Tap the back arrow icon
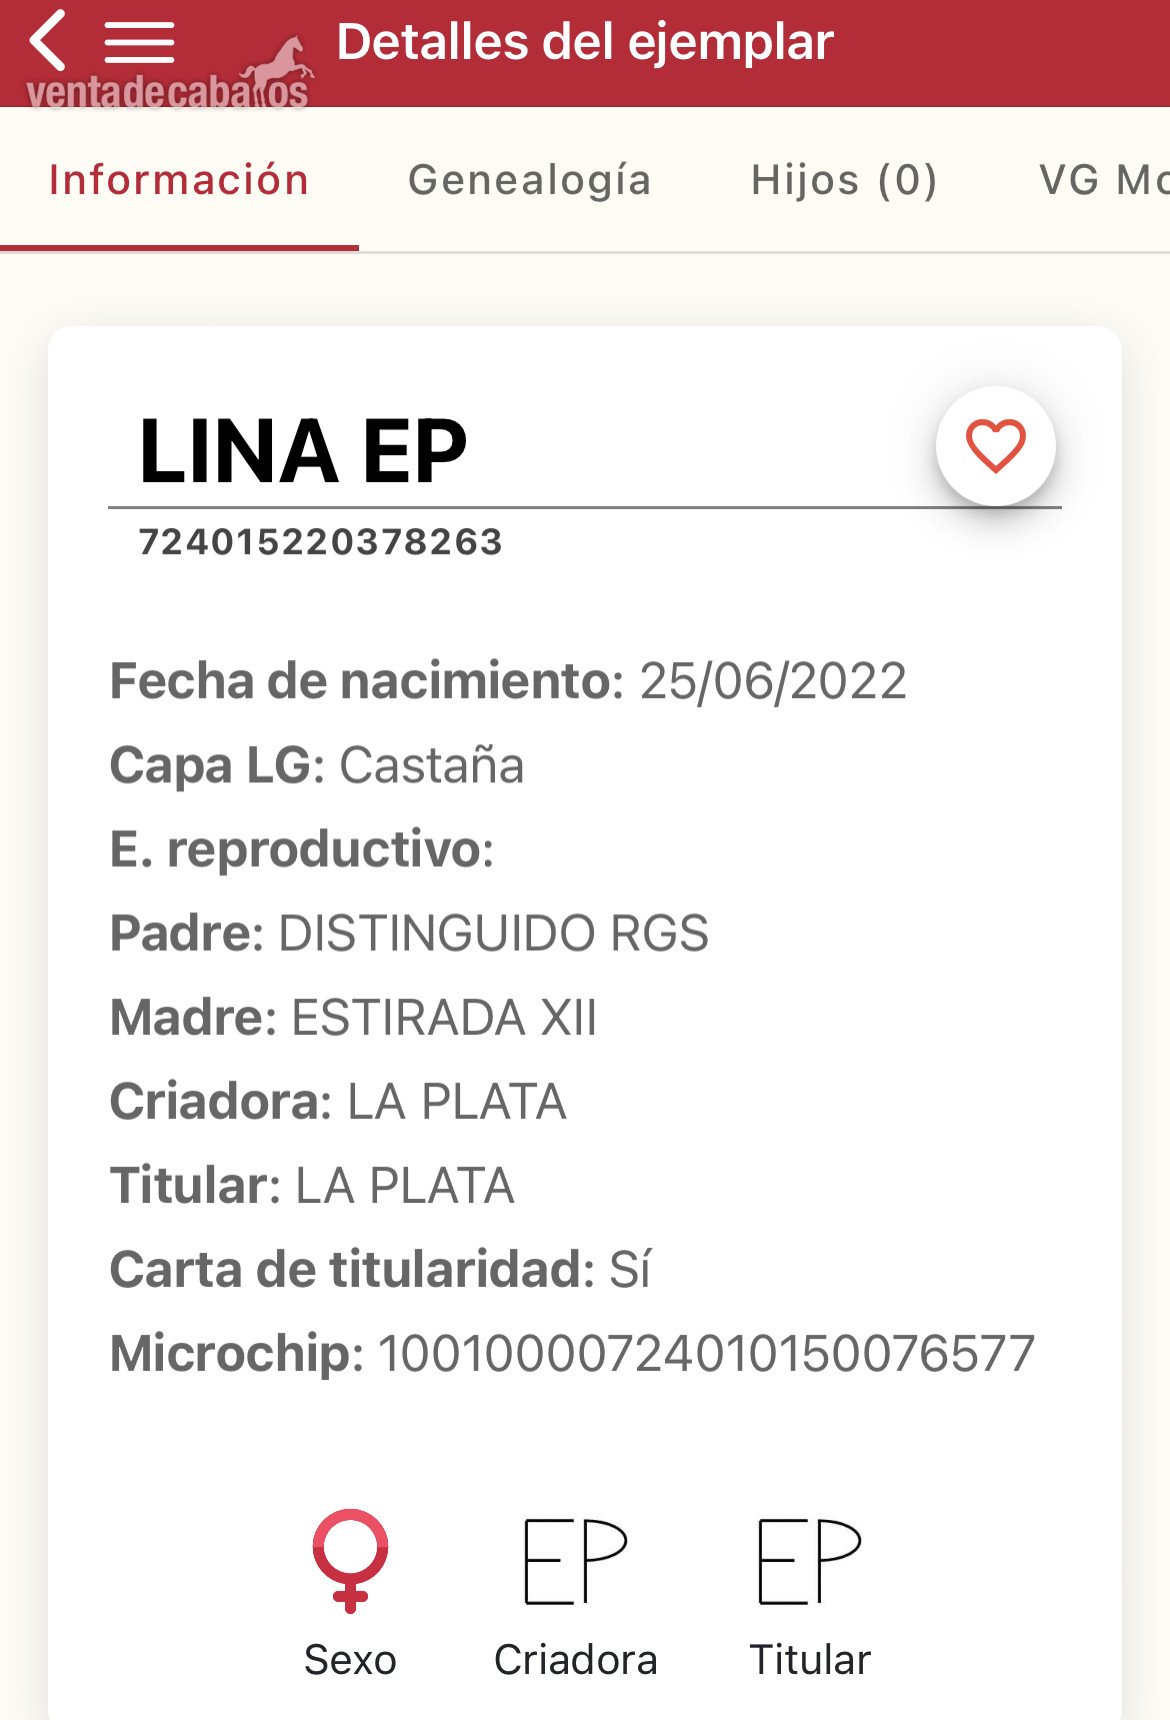The width and height of the screenshot is (1170, 1720). (x=48, y=40)
